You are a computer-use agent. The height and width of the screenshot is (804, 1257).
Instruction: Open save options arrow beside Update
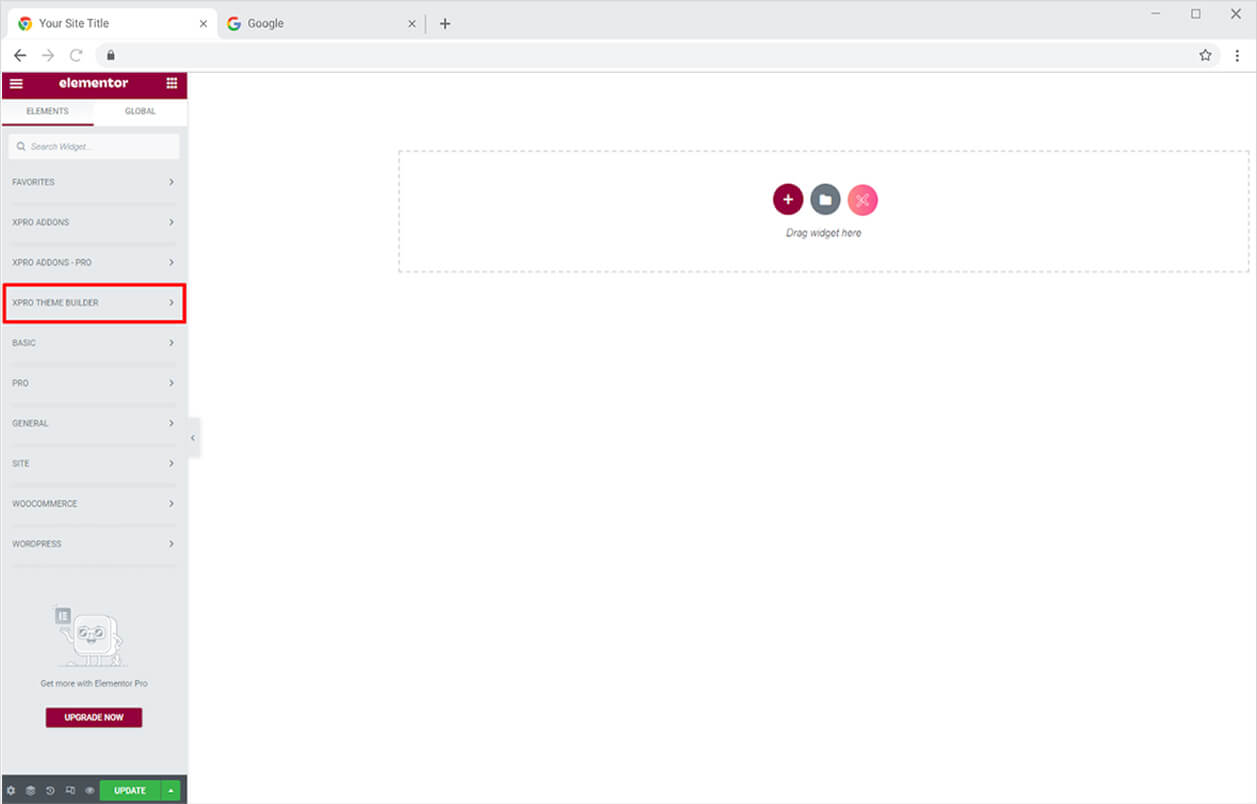pos(171,790)
